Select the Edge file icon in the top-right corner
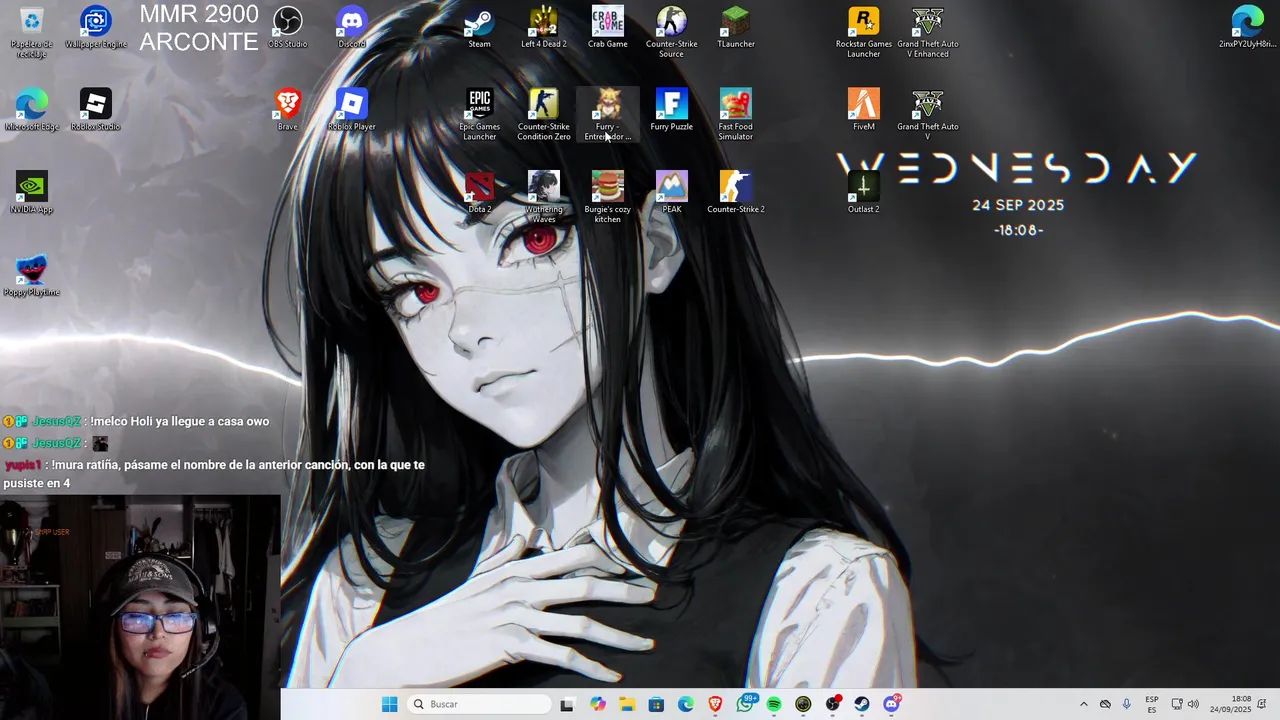 [x=1248, y=27]
